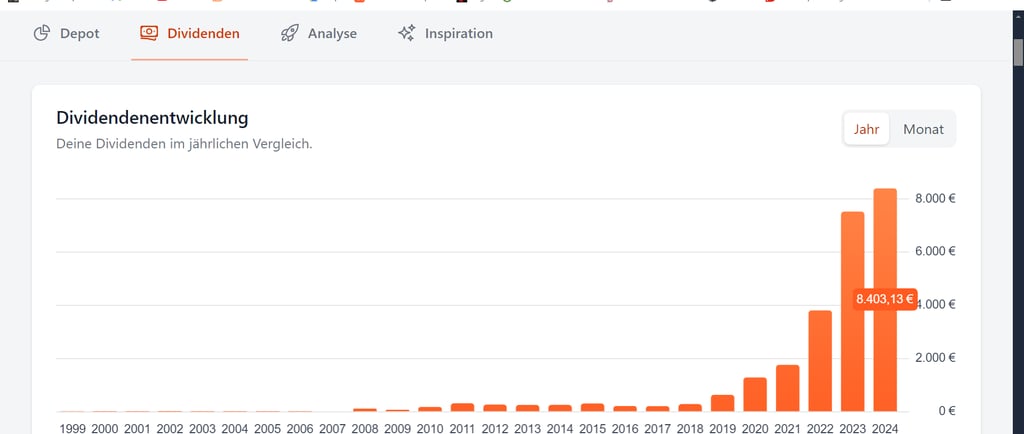Open the Inspiration tab label
1024x434 pixels.
click(459, 34)
